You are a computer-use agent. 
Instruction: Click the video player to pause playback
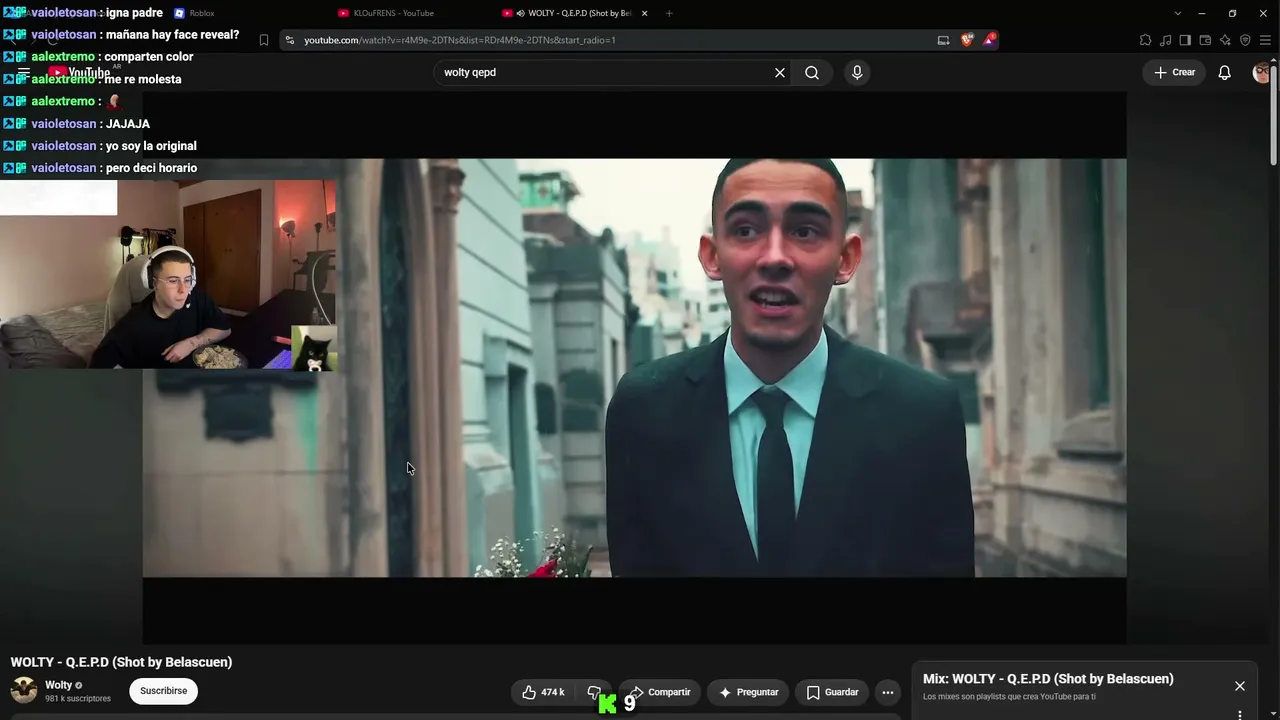(634, 368)
